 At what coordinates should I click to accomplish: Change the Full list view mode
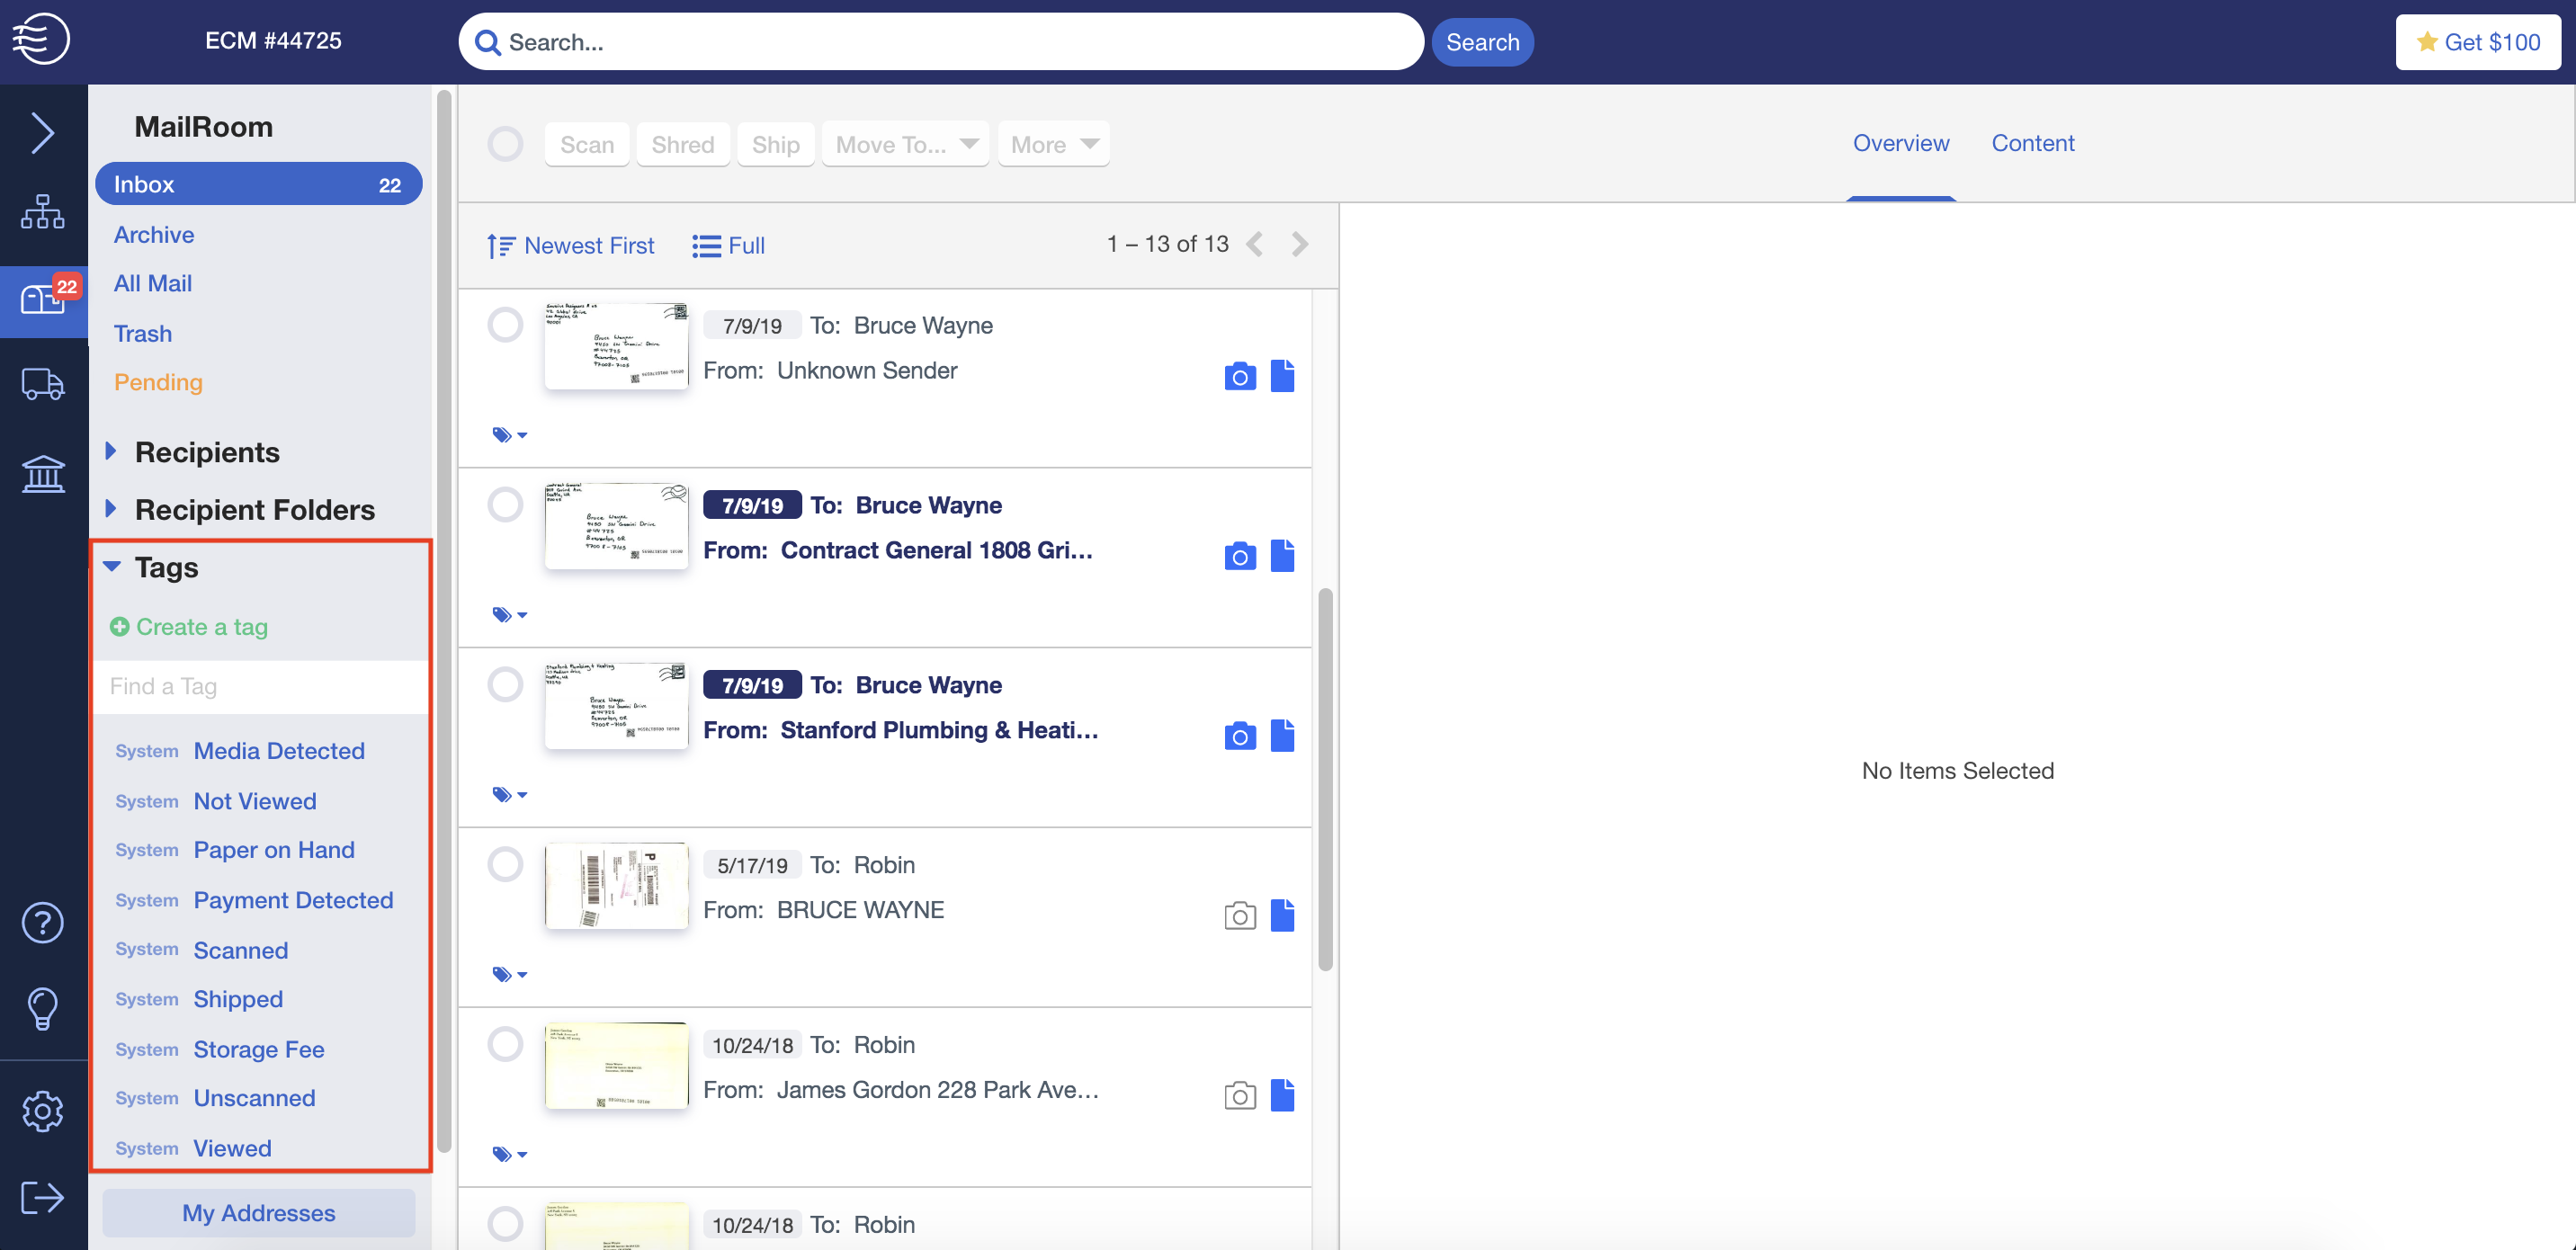(x=728, y=245)
